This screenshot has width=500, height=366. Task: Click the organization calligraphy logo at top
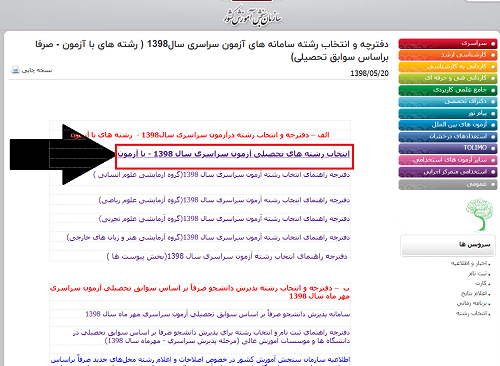[x=252, y=16]
